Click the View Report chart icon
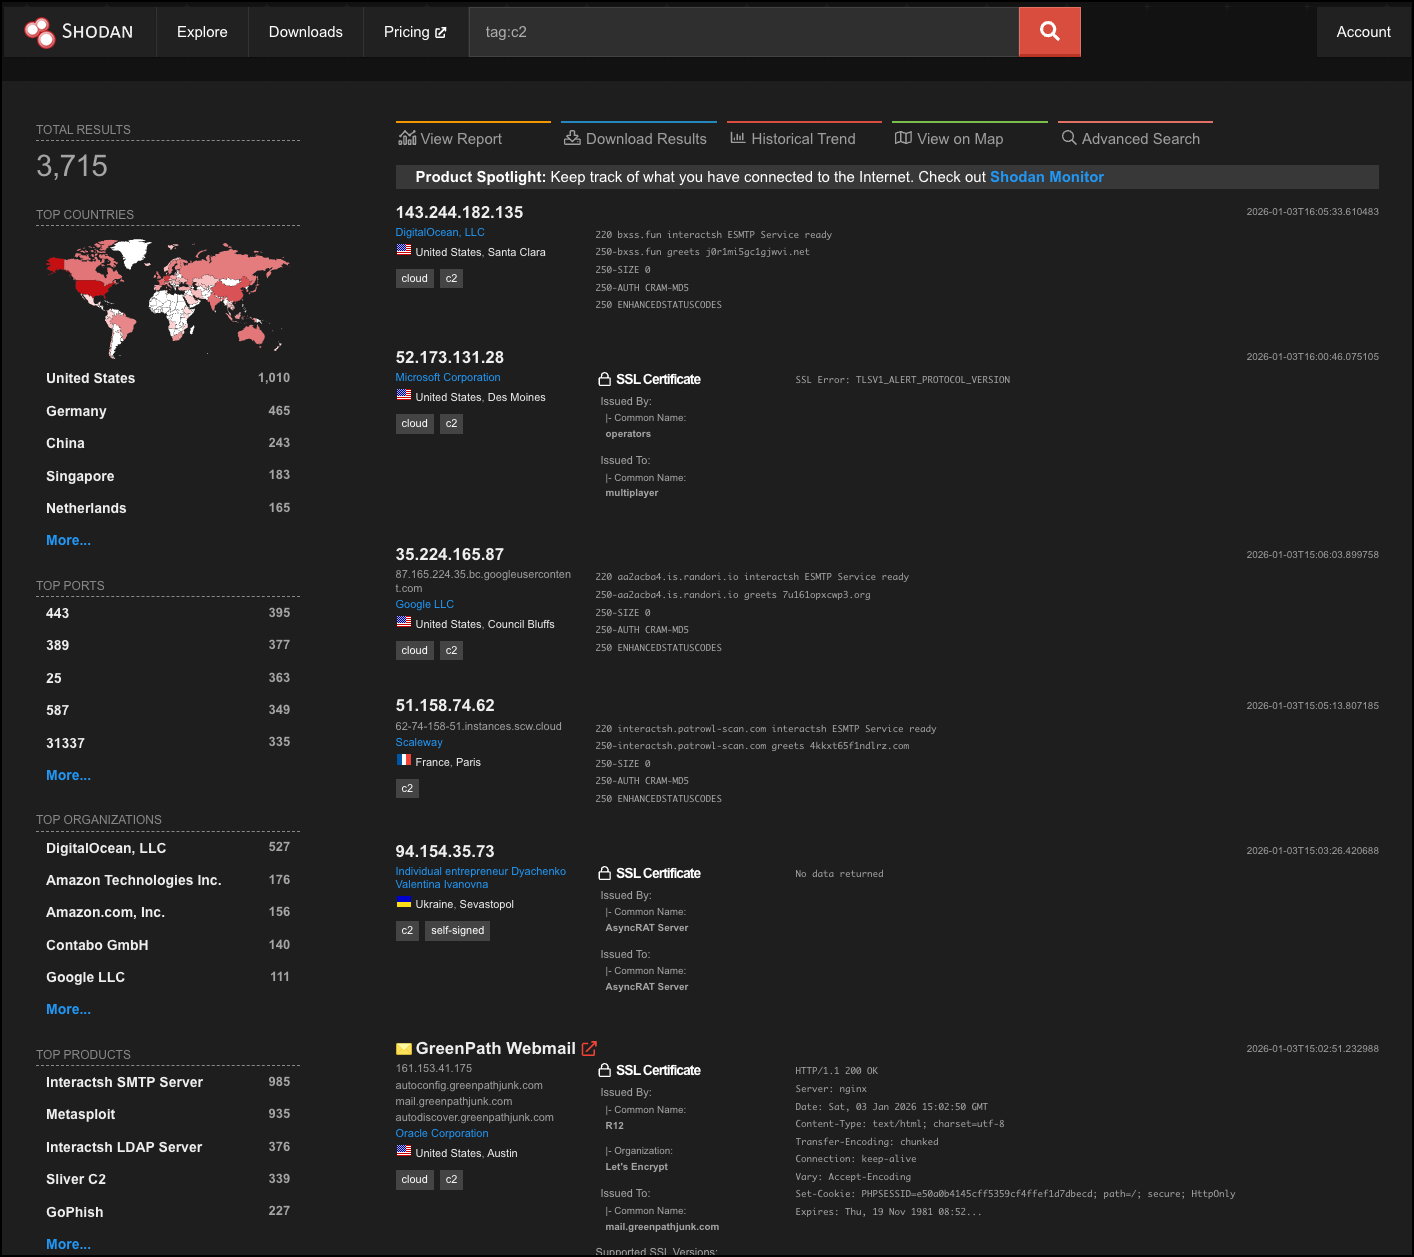The width and height of the screenshot is (1414, 1257). point(407,138)
